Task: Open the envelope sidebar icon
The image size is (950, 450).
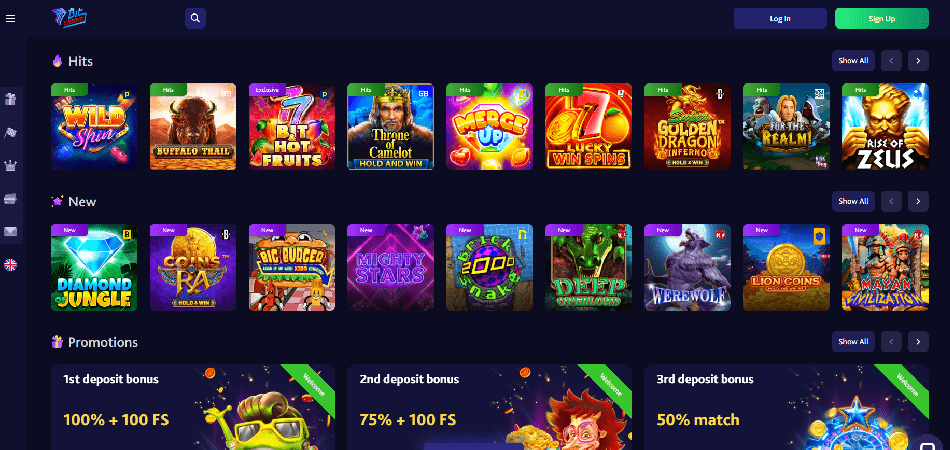Action: tap(11, 231)
